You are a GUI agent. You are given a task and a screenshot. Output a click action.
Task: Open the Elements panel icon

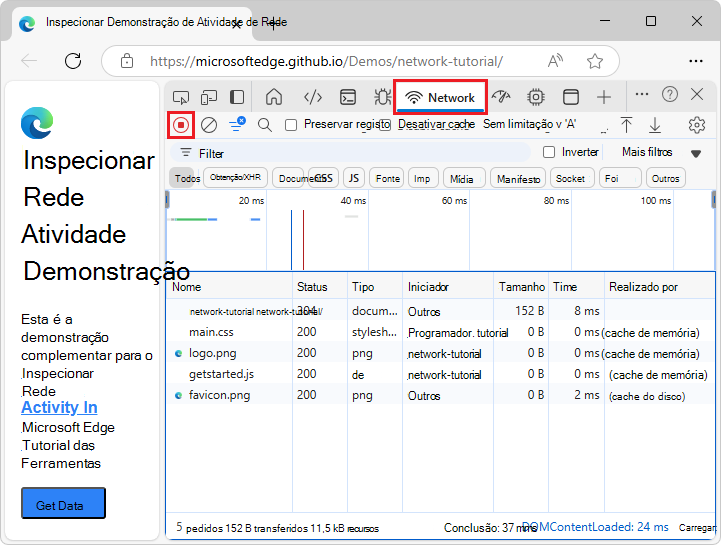tap(313, 97)
